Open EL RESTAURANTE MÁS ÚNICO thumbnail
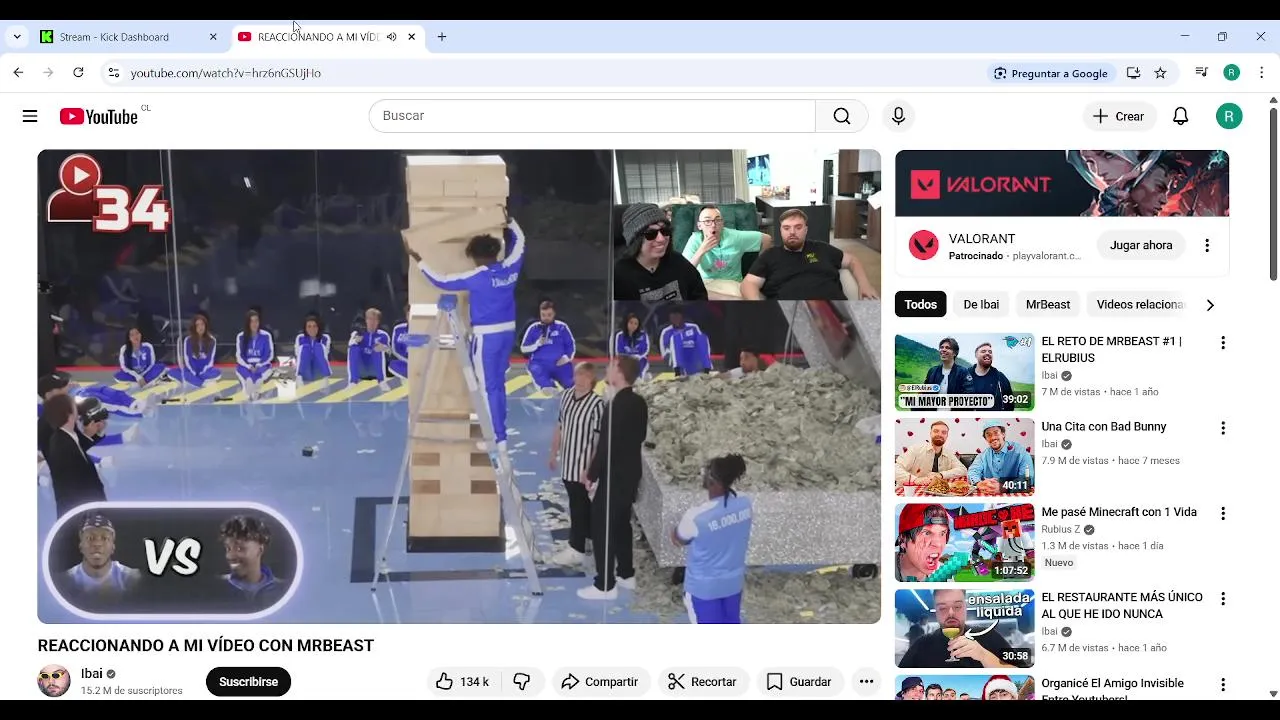Viewport: 1280px width, 720px height. coord(964,628)
